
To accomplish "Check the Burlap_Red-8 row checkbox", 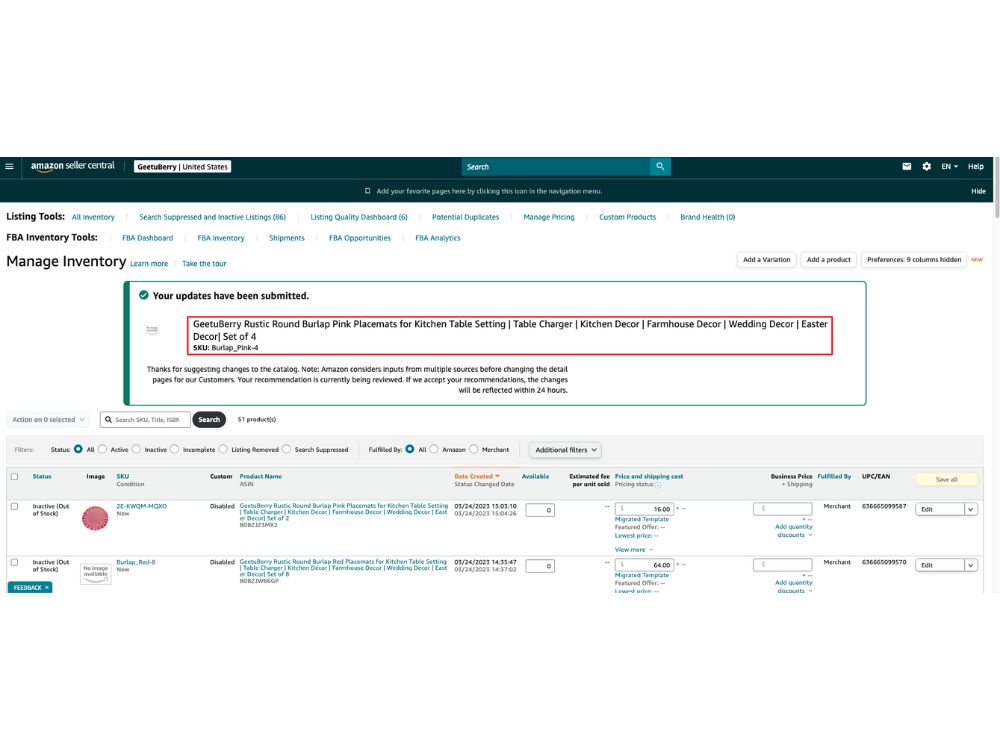I will coord(15,562).
